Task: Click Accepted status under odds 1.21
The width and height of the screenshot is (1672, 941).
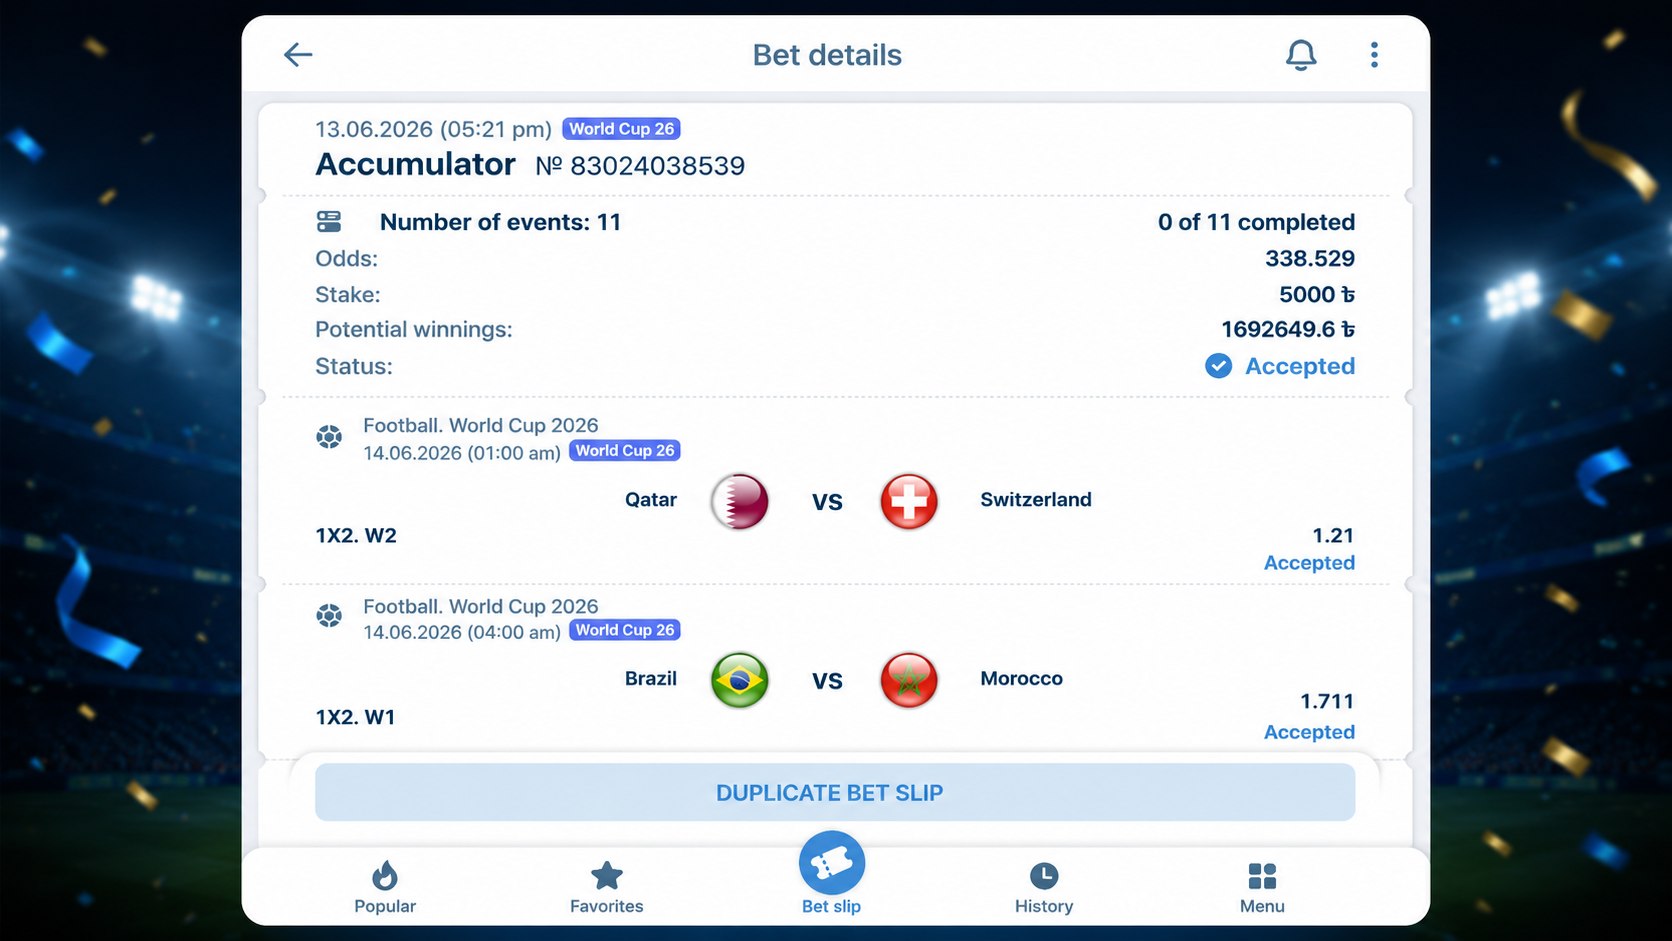Action: coord(1309,563)
